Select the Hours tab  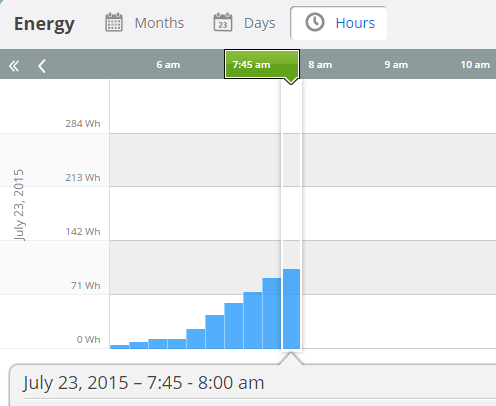[339, 23]
